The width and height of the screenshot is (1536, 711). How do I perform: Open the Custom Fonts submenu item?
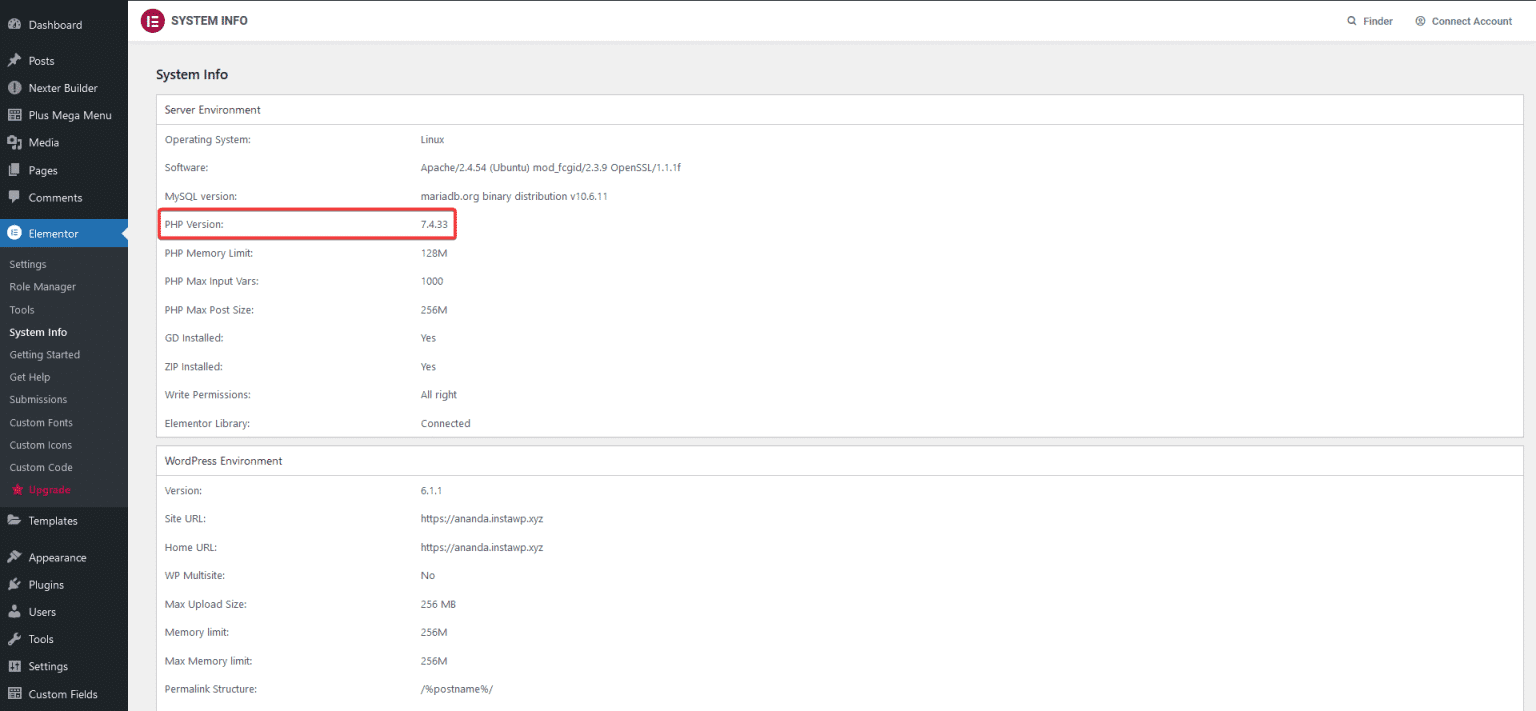[41, 422]
